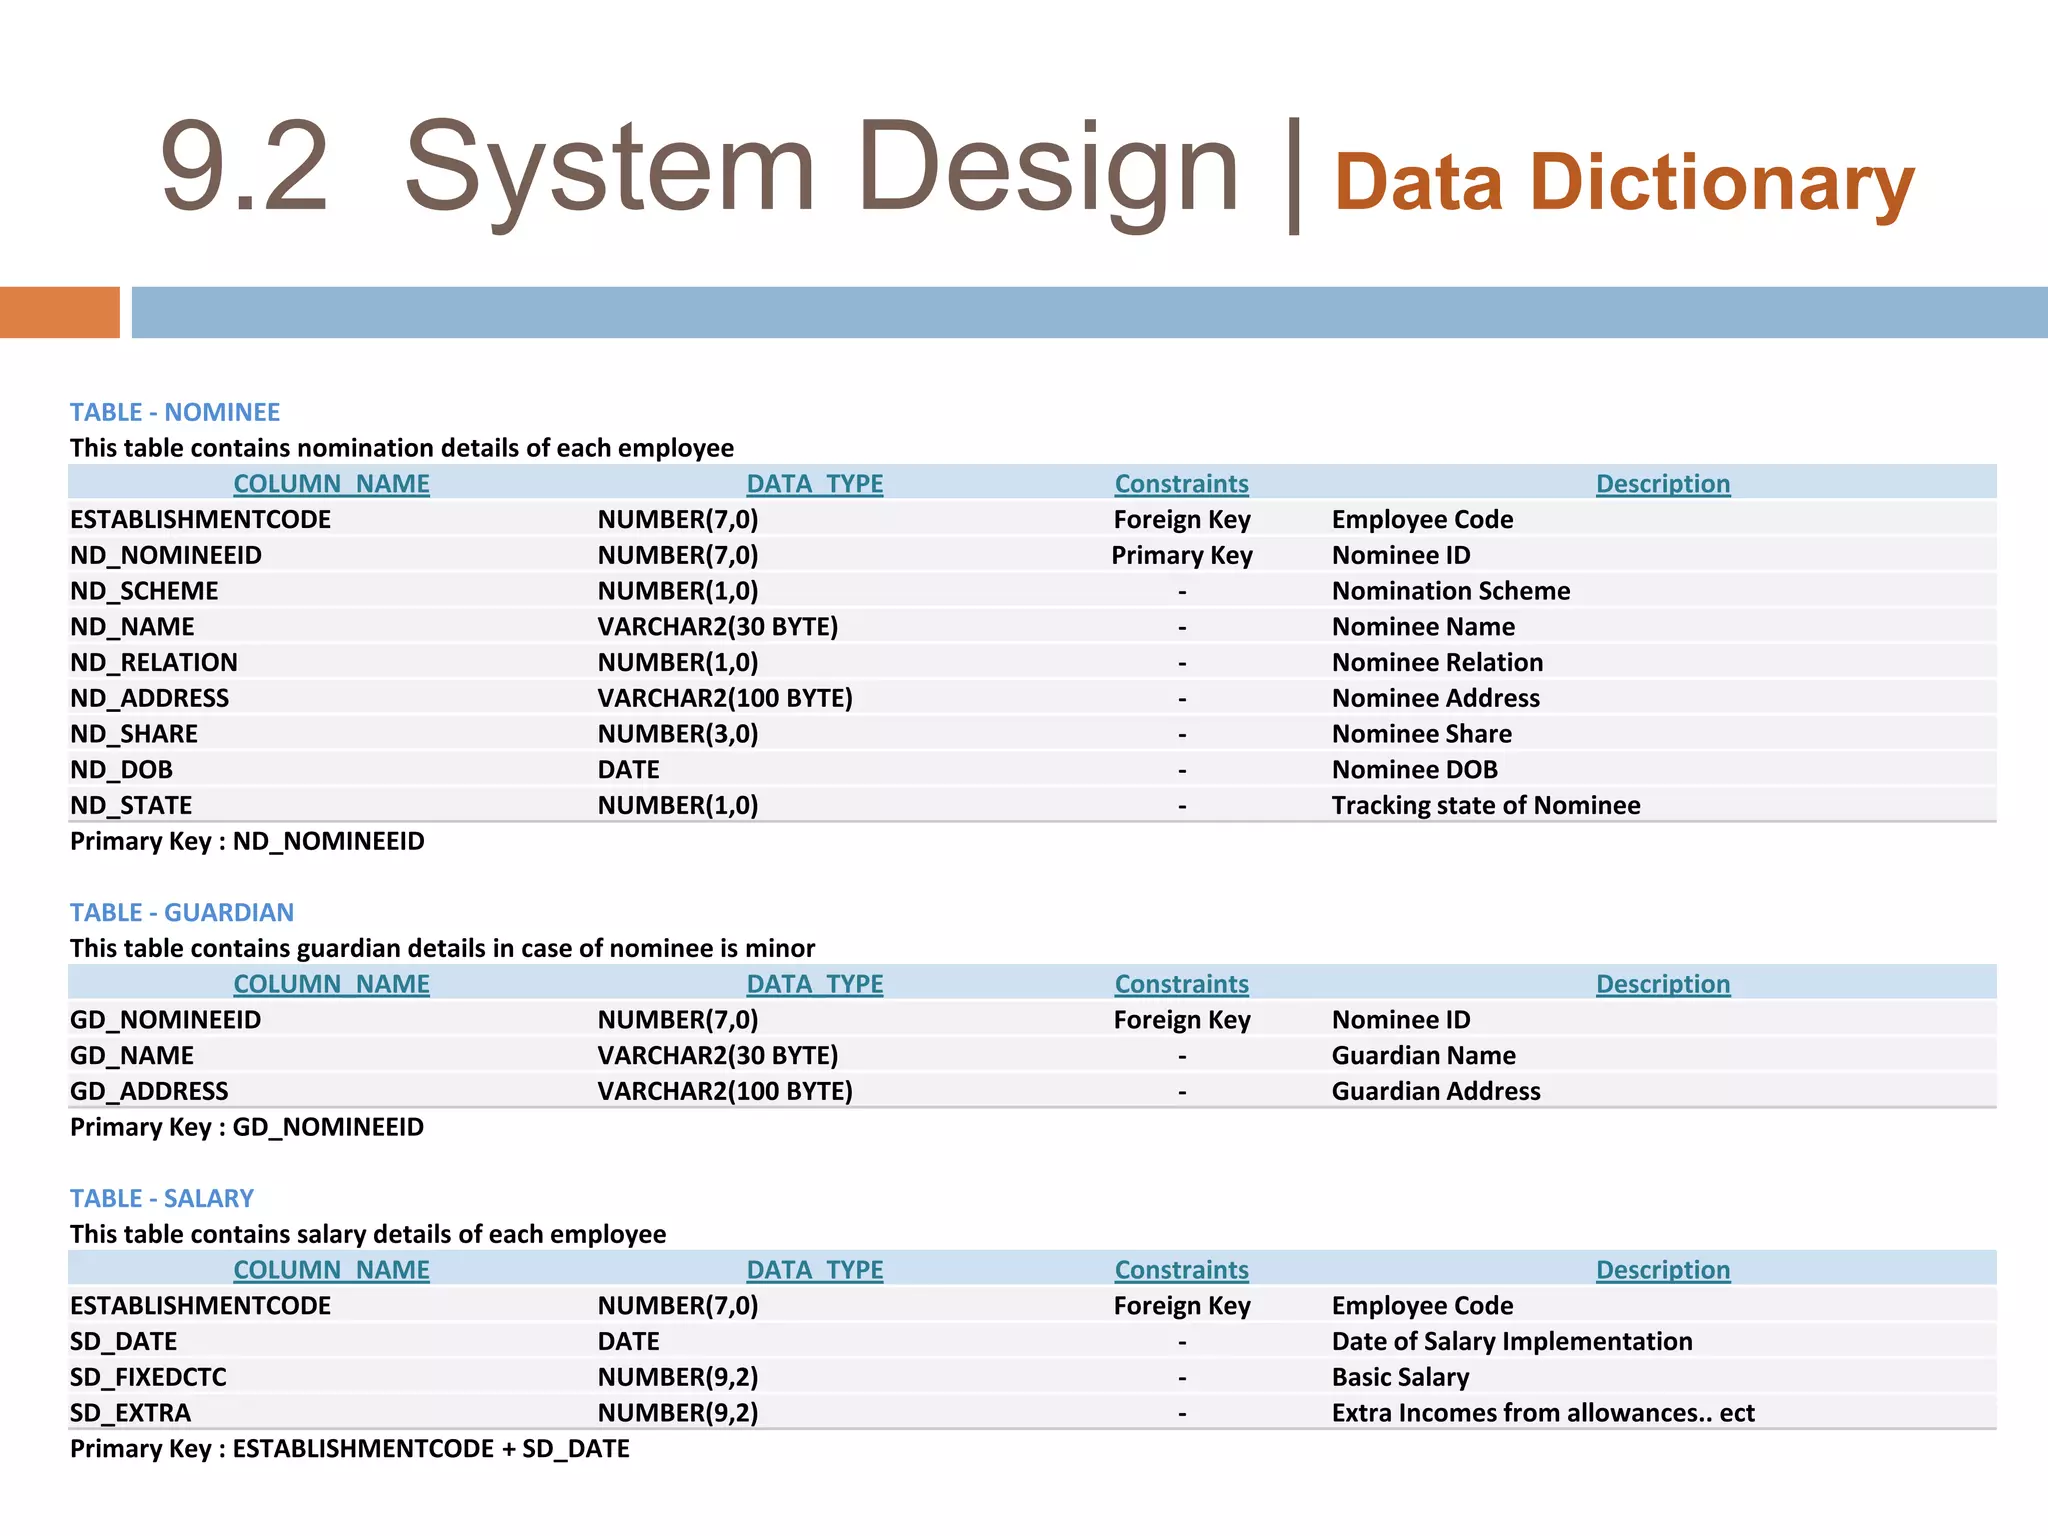The width and height of the screenshot is (2048, 1536).
Task: Click 'Nominee Relation' description cell
Action: (1437, 663)
